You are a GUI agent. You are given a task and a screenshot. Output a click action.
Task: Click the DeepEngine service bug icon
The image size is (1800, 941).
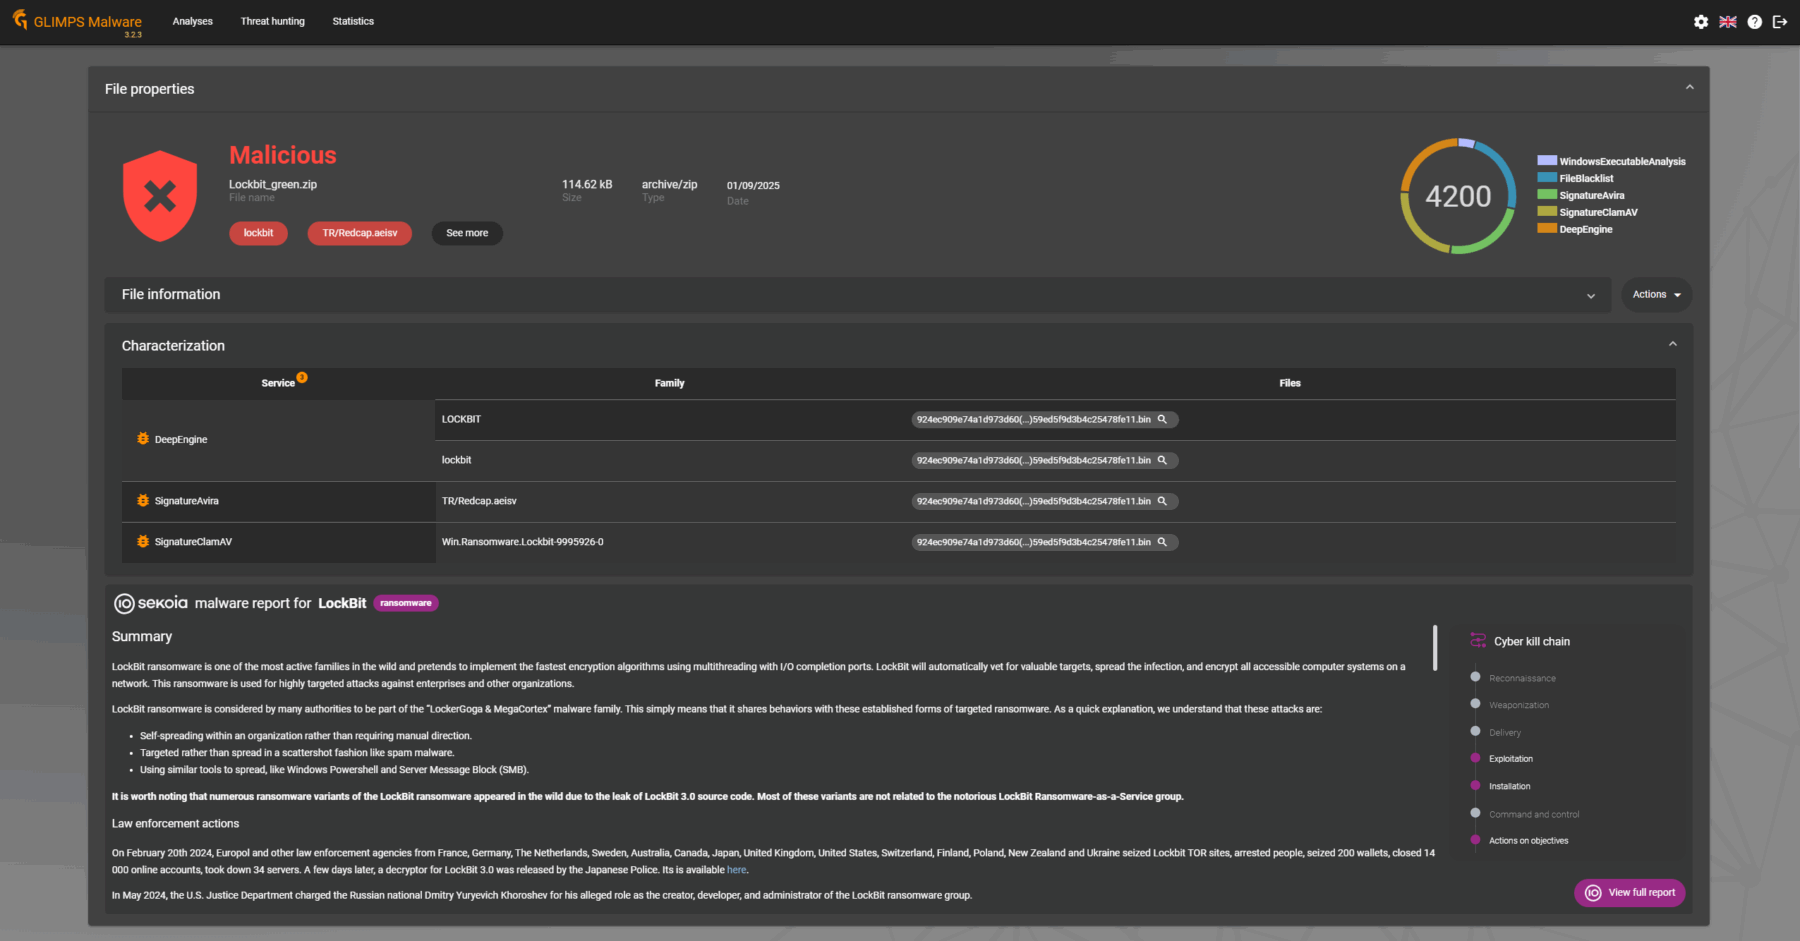143,439
